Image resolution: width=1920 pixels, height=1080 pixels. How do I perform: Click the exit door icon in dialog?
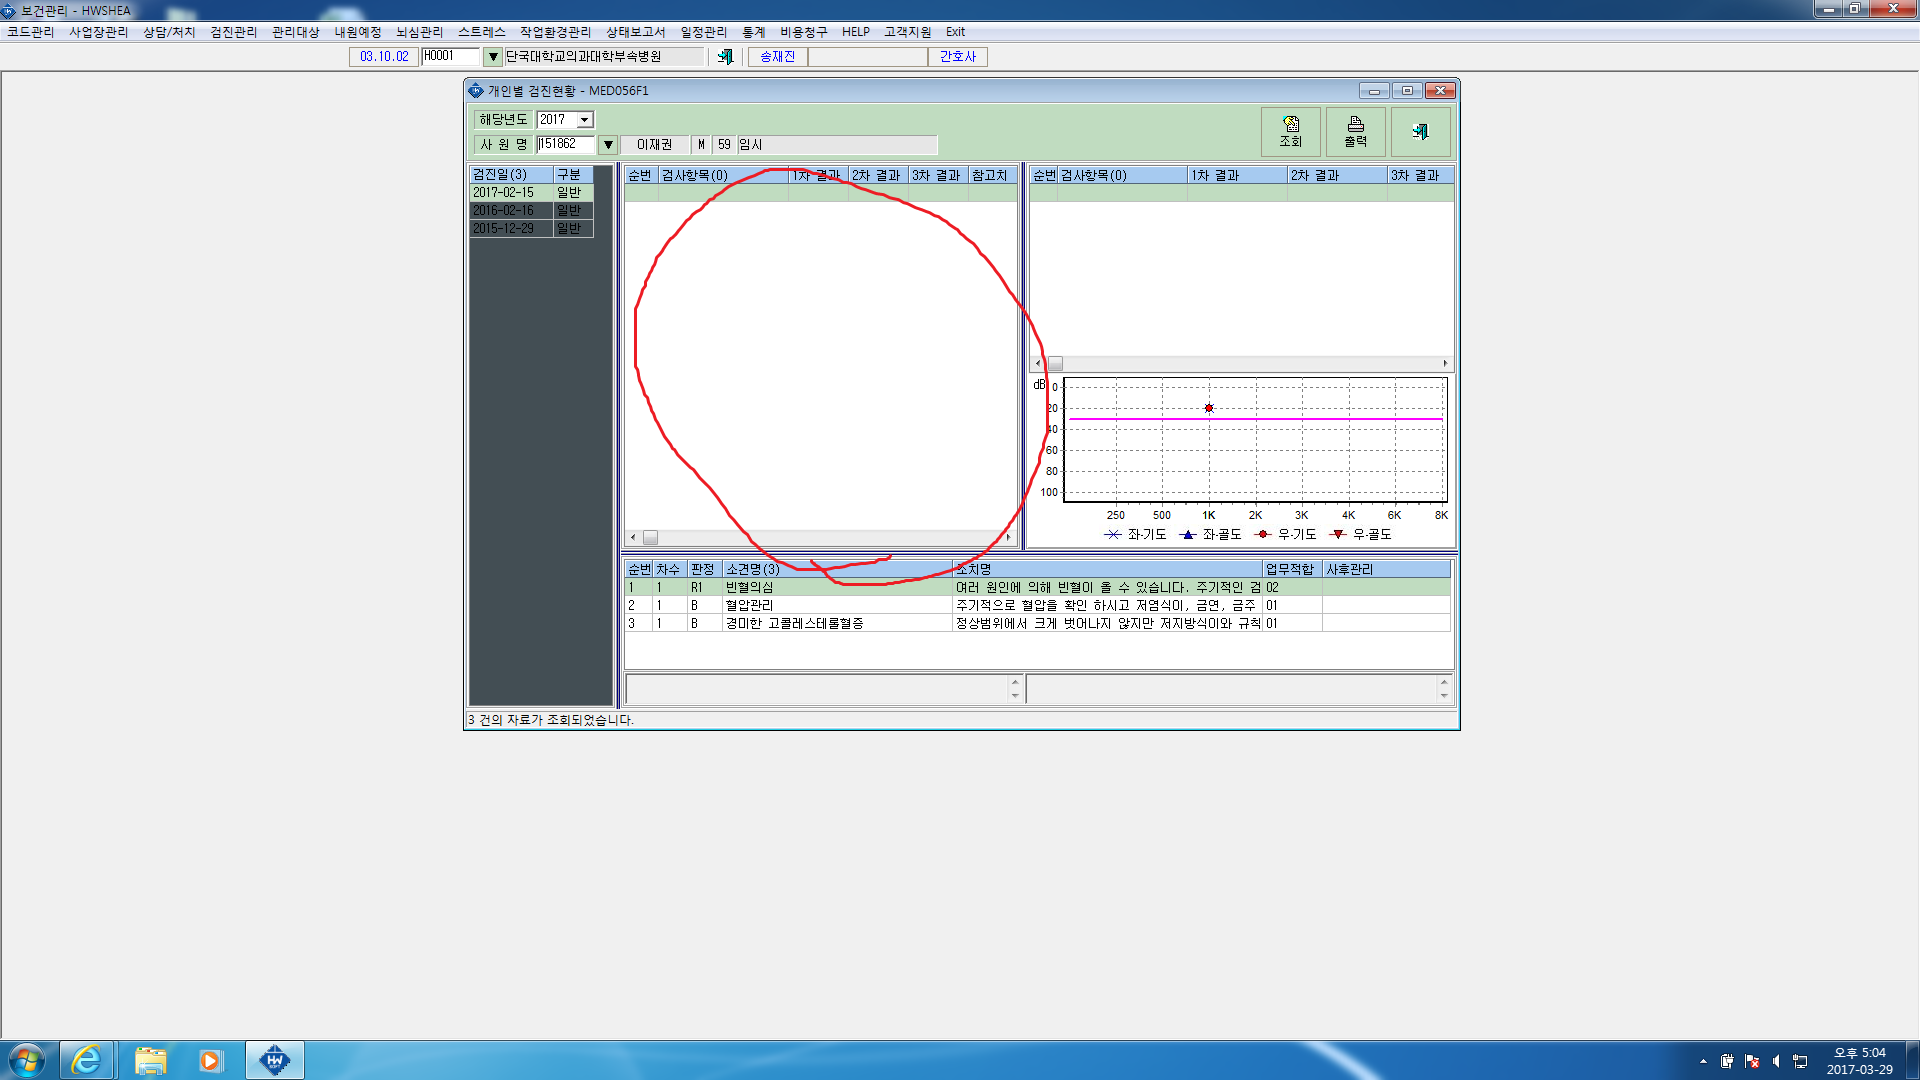[x=1420, y=132]
